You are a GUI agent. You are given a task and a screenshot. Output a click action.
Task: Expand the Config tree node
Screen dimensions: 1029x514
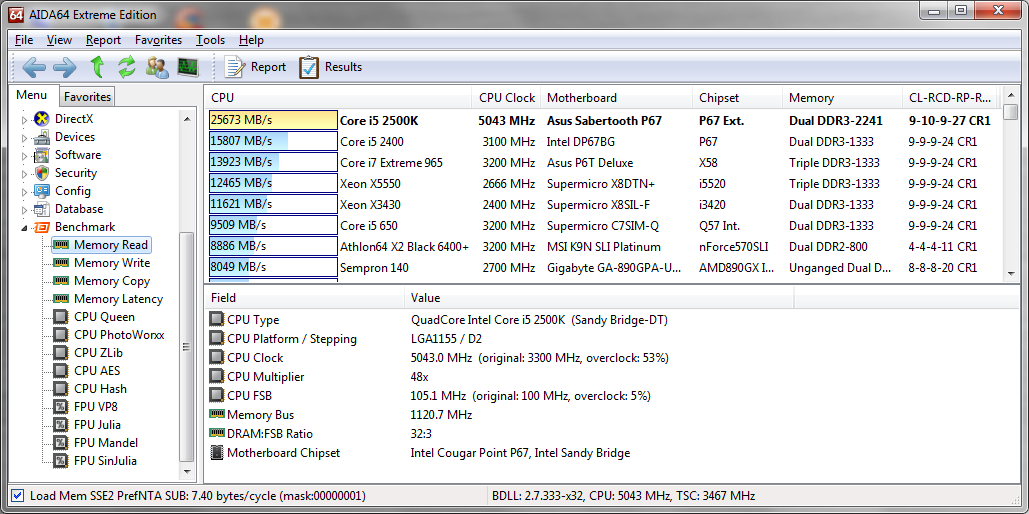pos(25,192)
